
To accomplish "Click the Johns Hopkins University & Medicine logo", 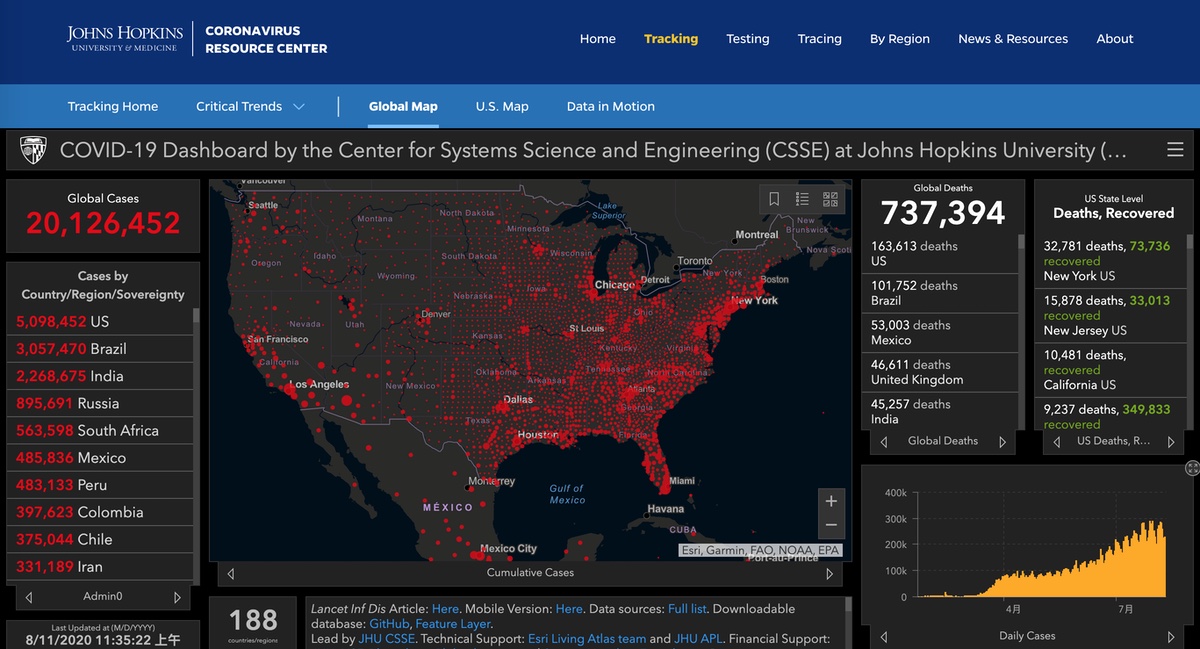I will click(125, 39).
